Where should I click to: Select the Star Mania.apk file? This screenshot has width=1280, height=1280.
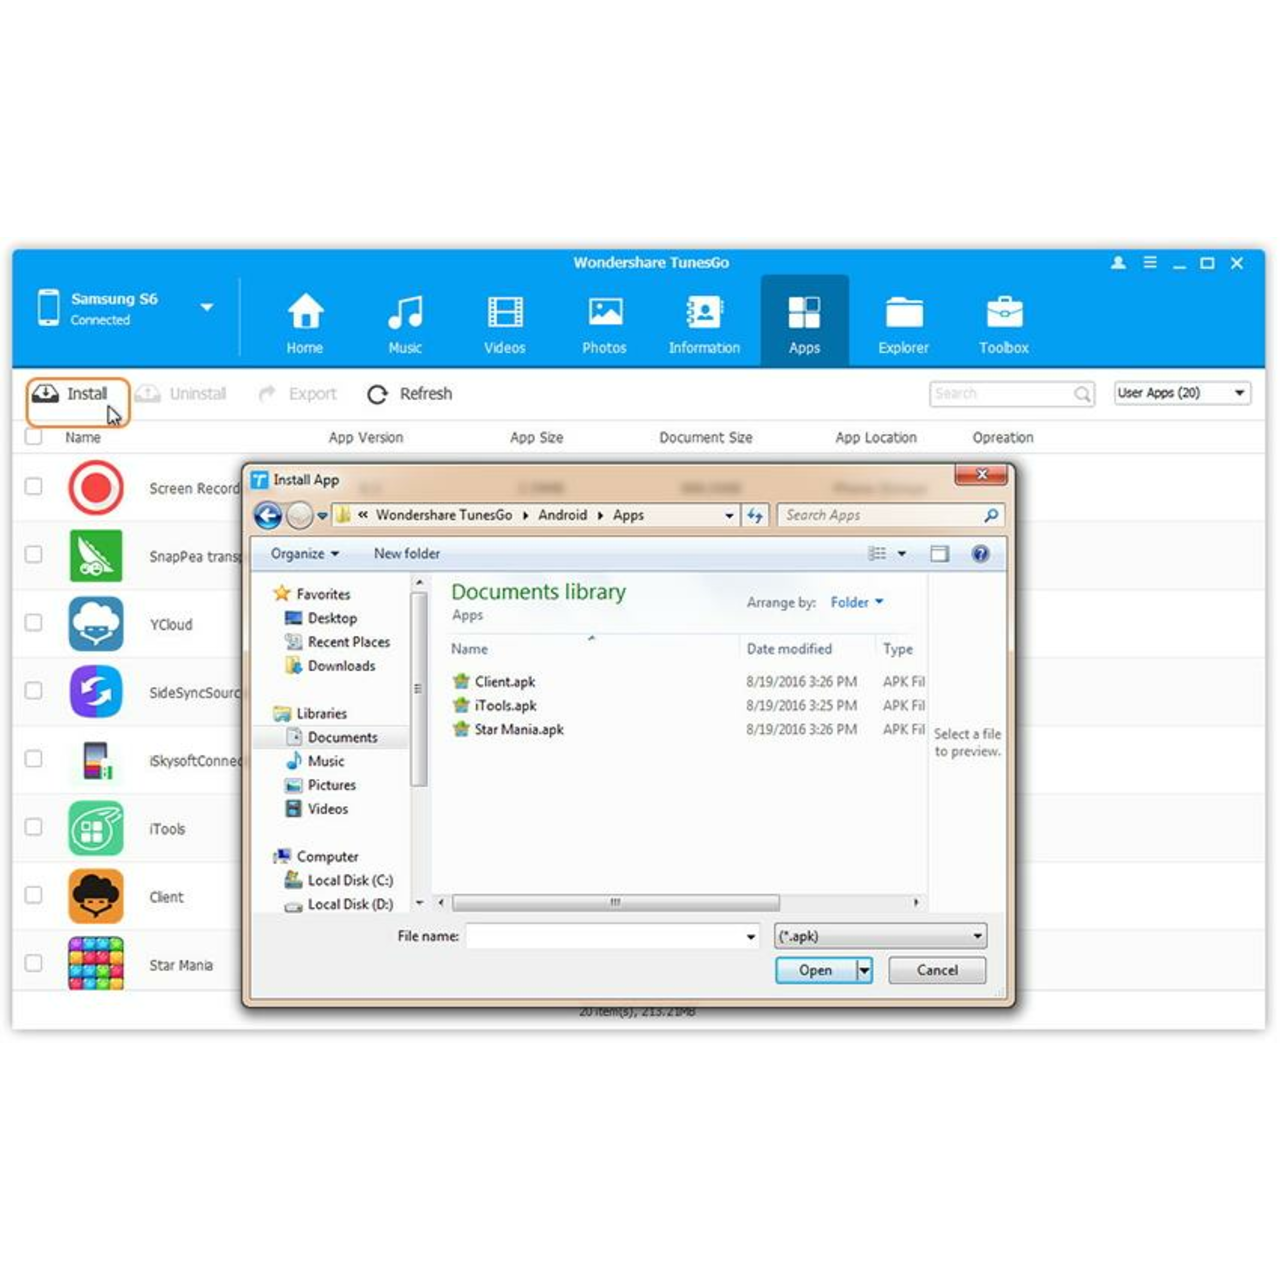pyautogui.click(x=518, y=730)
